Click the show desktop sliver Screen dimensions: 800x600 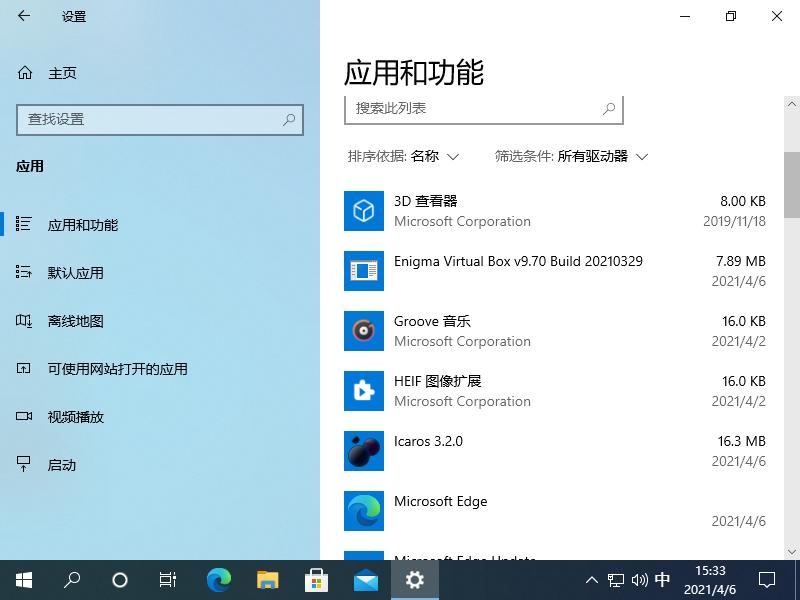tap(797, 580)
